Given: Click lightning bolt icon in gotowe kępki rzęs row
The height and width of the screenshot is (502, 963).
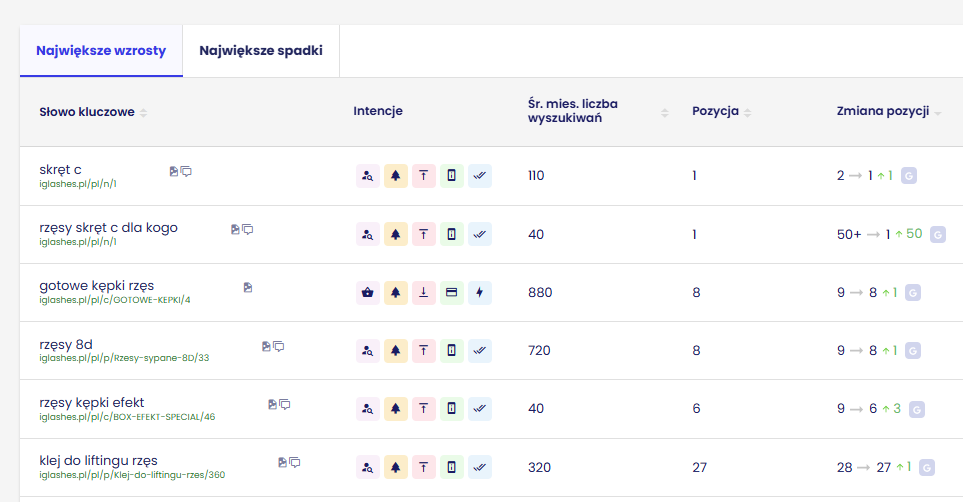Looking at the screenshot, I should (x=480, y=293).
